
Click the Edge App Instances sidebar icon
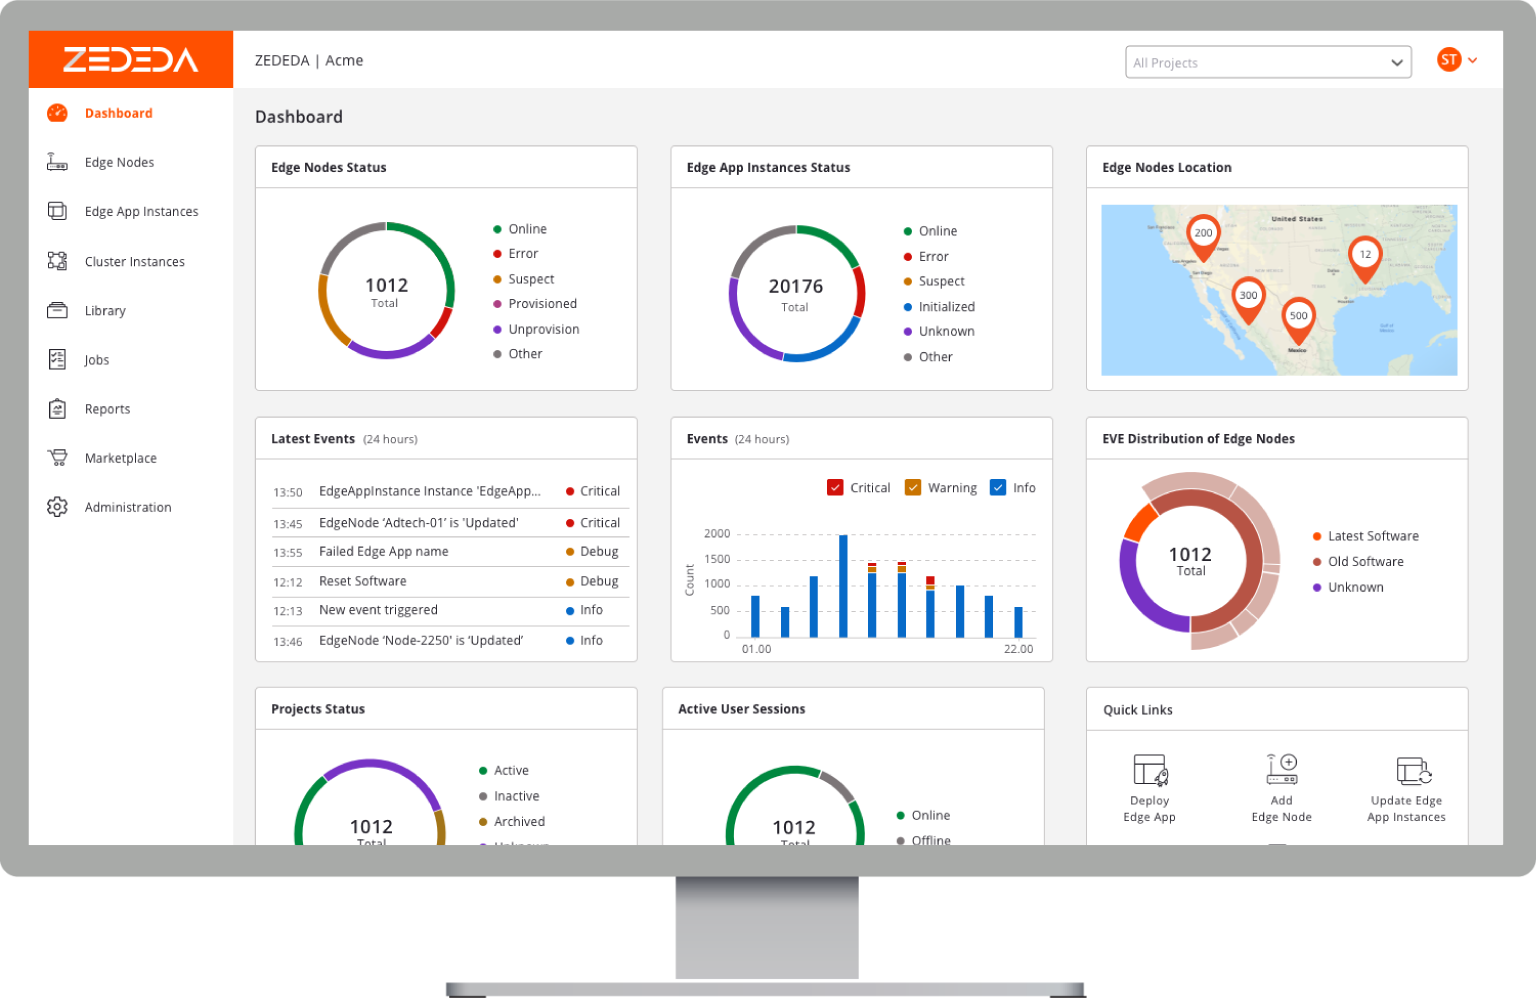[57, 211]
